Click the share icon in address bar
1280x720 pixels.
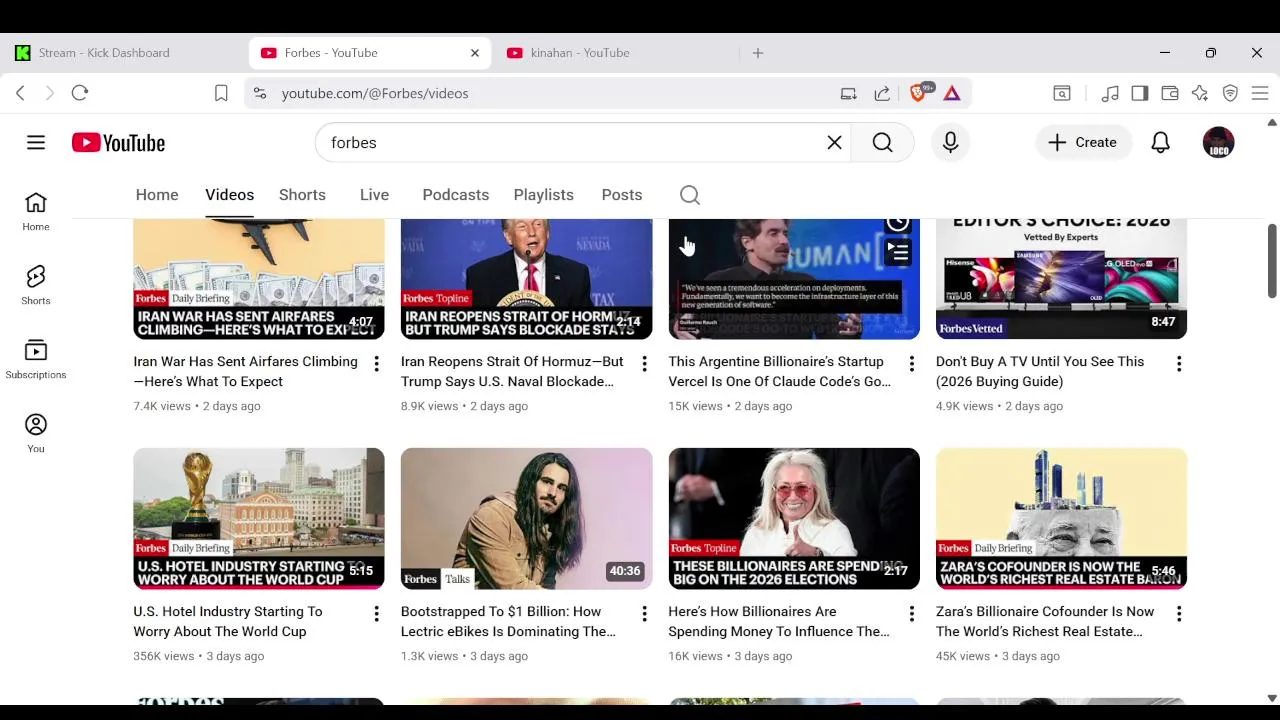click(882, 93)
